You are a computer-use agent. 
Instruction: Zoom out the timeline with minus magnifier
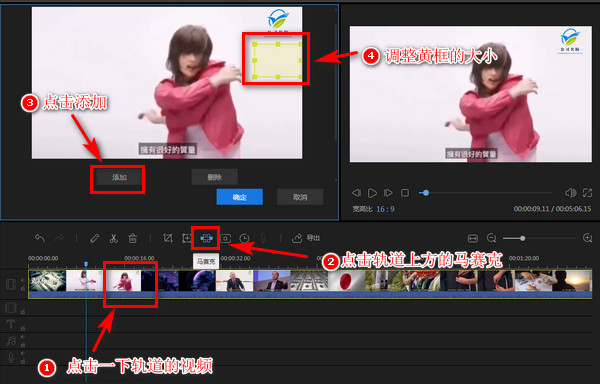point(492,238)
